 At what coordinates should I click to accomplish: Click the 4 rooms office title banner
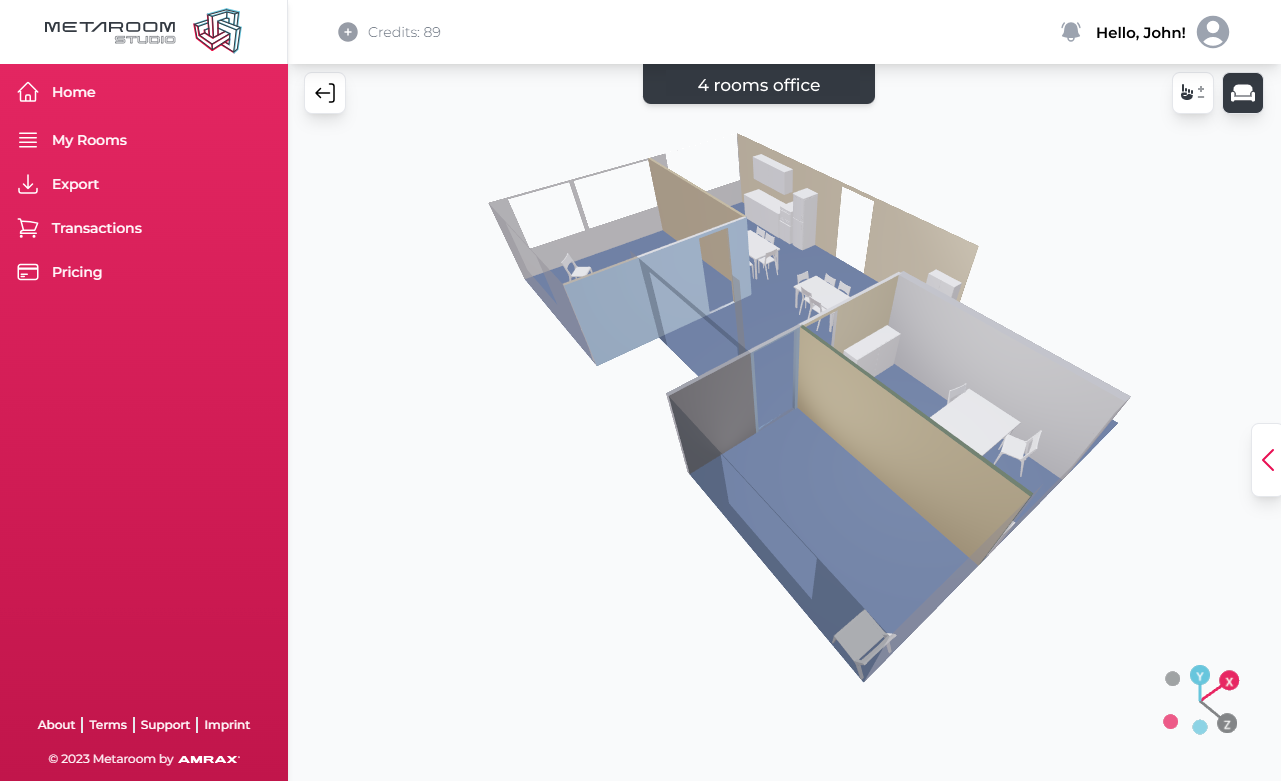tap(758, 84)
